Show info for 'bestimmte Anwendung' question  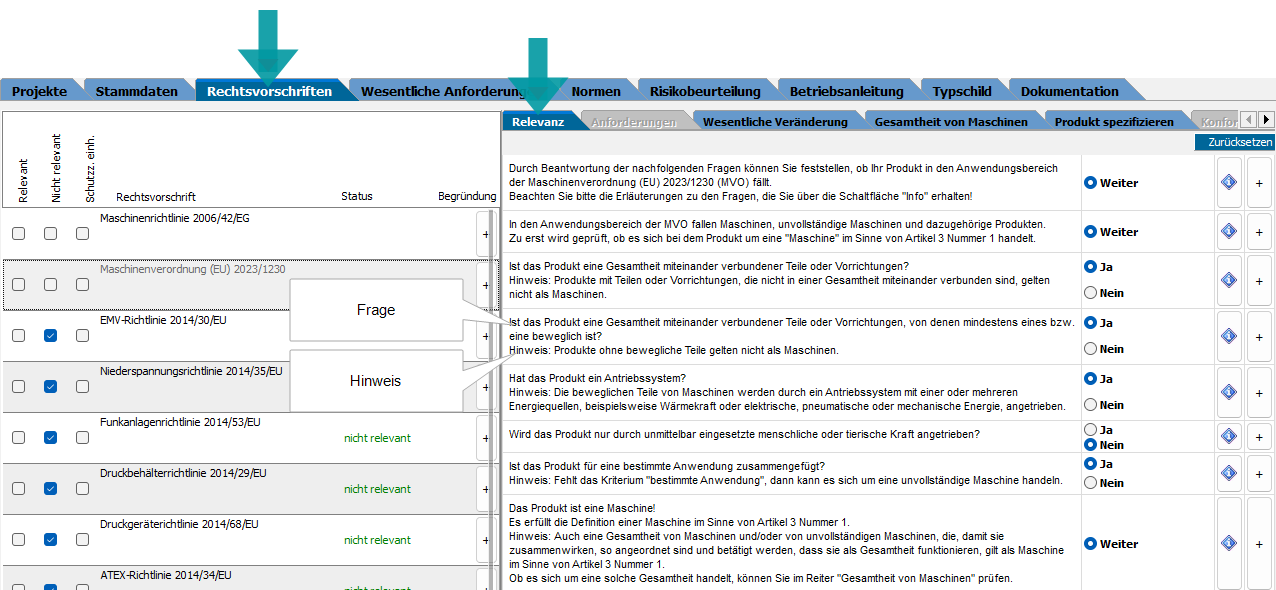[x=1229, y=473]
